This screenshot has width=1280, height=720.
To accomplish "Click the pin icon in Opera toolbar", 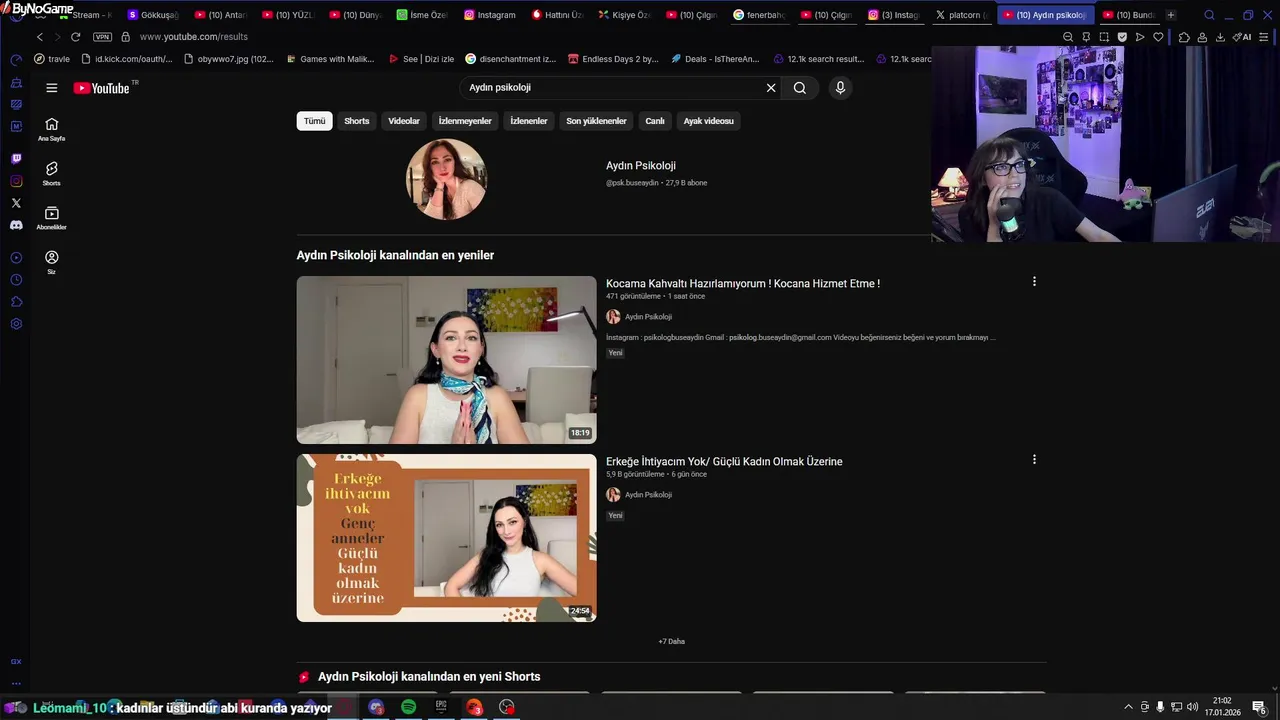I will (1086, 37).
